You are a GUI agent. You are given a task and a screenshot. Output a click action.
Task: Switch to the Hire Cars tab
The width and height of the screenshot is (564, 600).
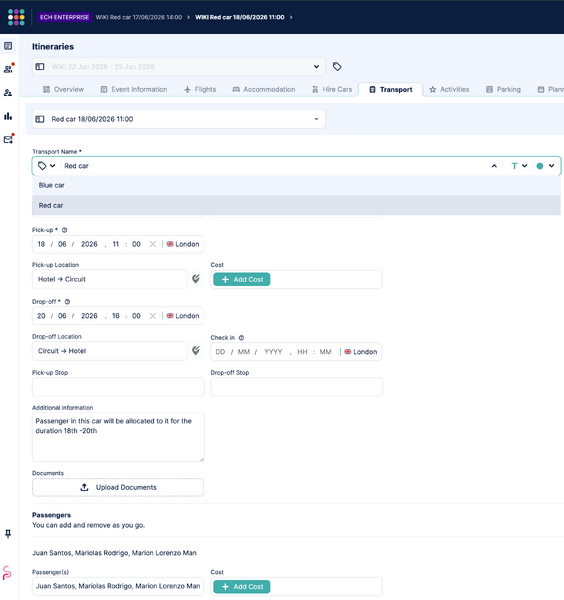(x=332, y=89)
